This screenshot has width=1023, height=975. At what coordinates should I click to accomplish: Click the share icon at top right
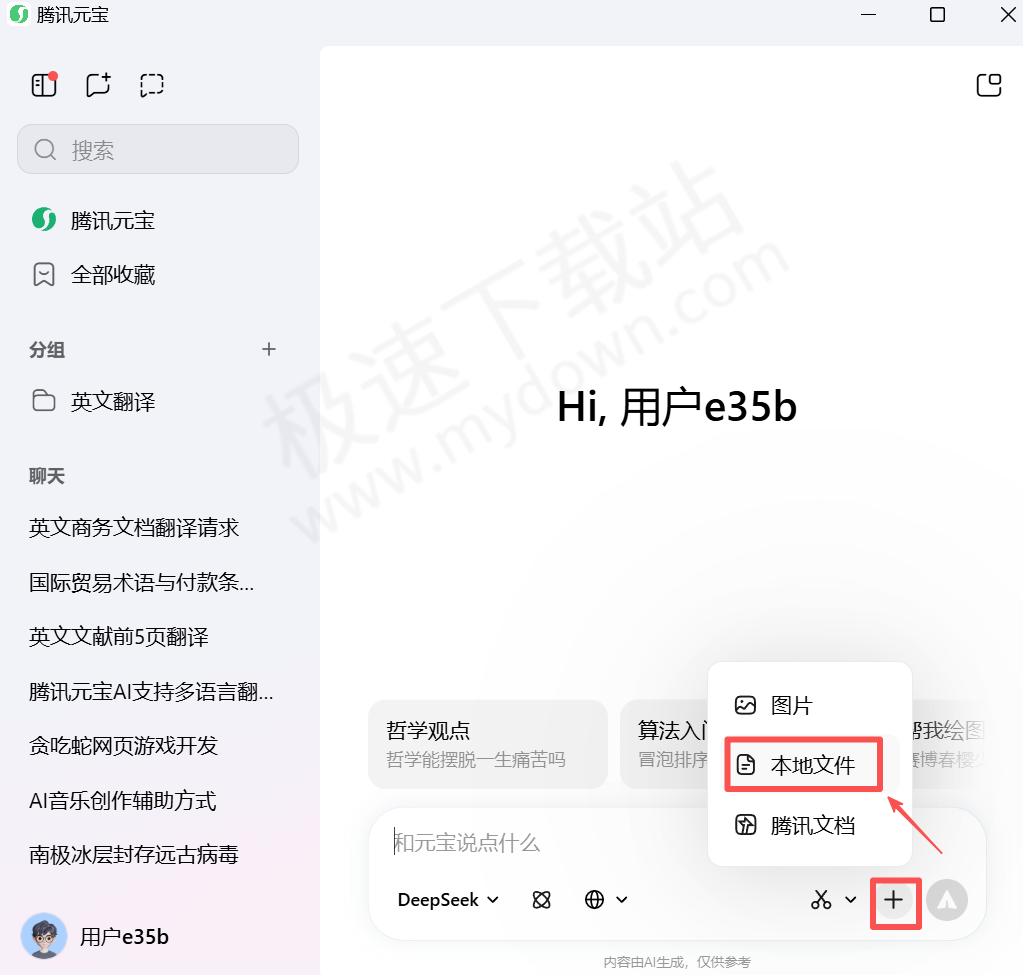[988, 85]
